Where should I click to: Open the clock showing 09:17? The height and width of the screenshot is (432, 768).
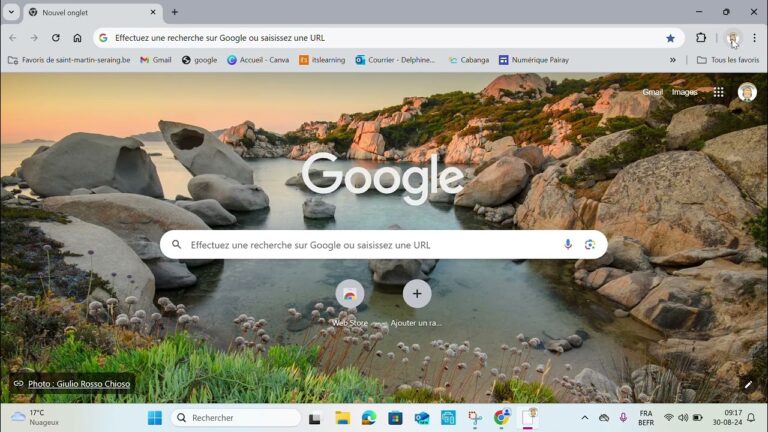[x=727, y=418]
